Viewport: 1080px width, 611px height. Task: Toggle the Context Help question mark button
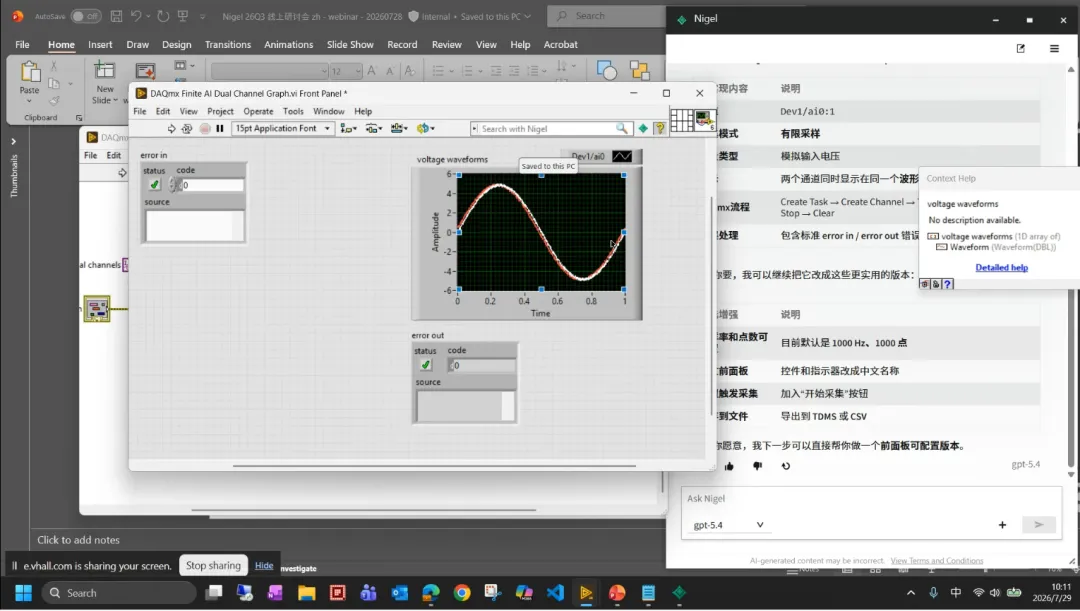click(x=659, y=128)
